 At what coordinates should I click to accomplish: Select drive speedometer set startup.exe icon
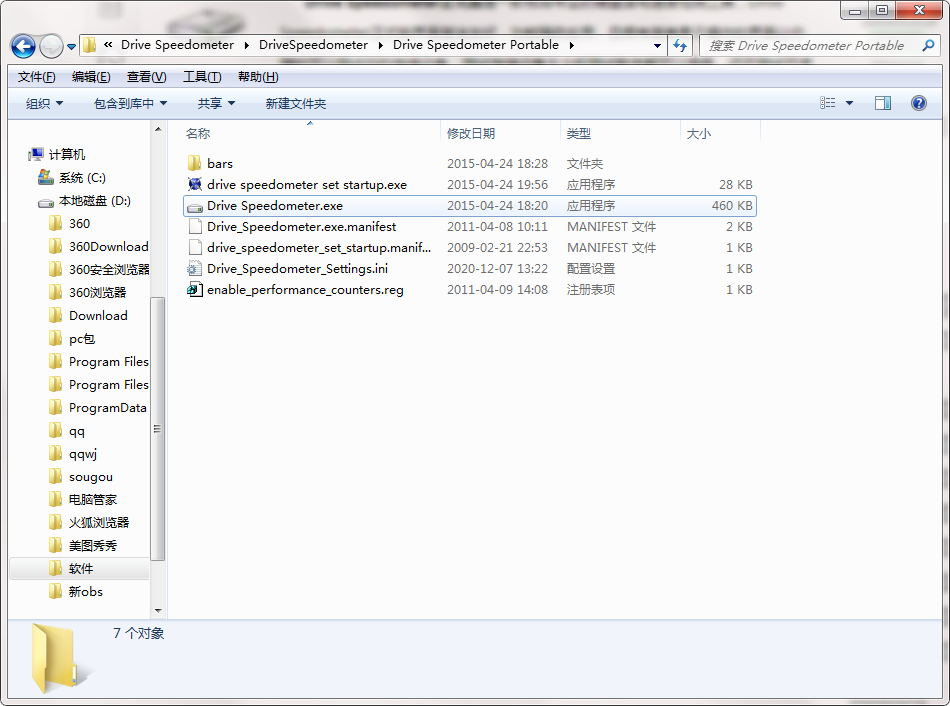click(194, 184)
